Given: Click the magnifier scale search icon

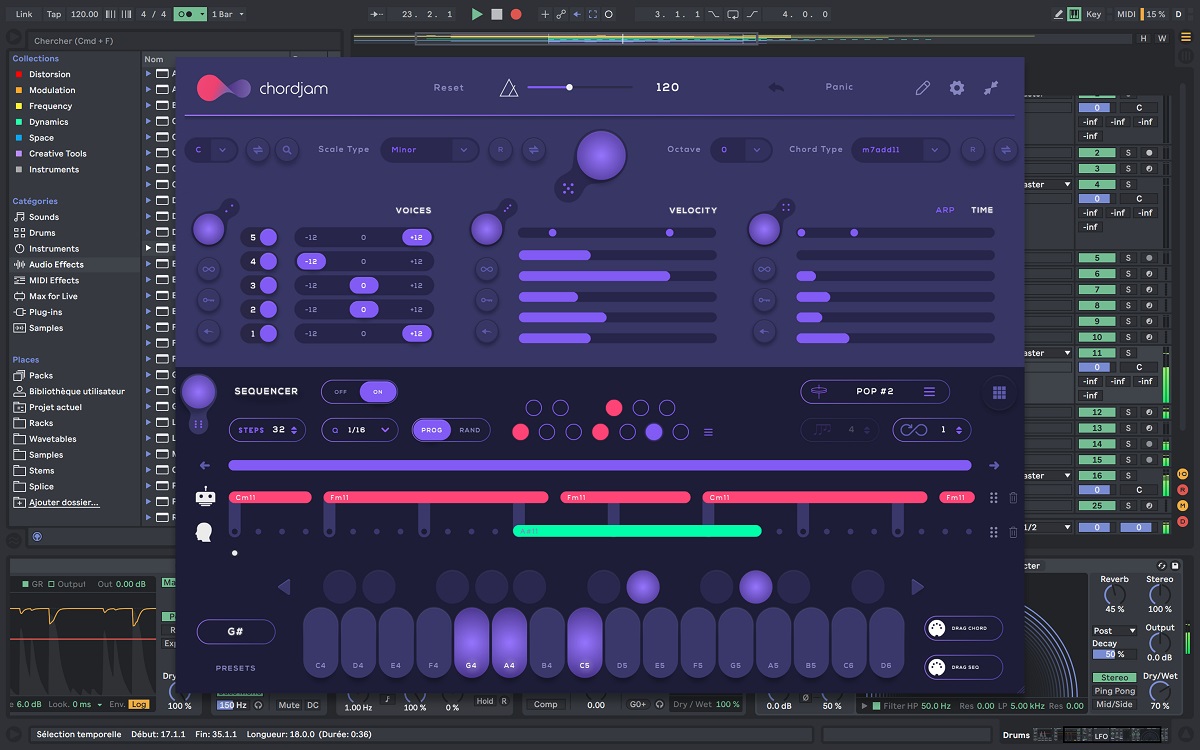Looking at the screenshot, I should coord(287,150).
